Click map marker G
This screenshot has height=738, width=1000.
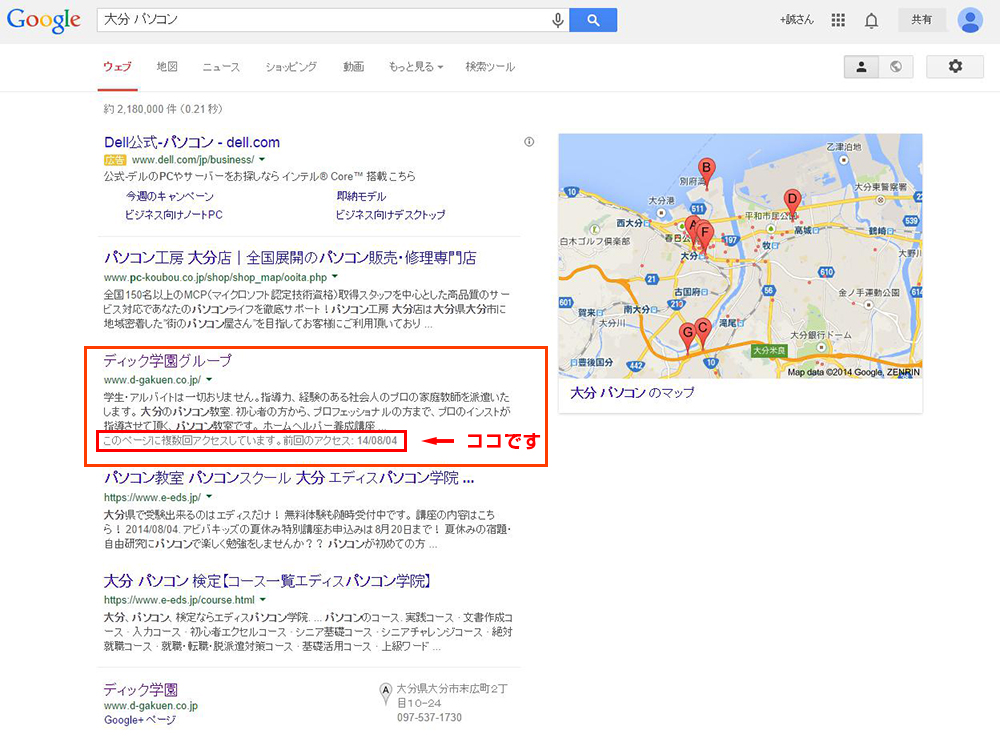tap(687, 335)
